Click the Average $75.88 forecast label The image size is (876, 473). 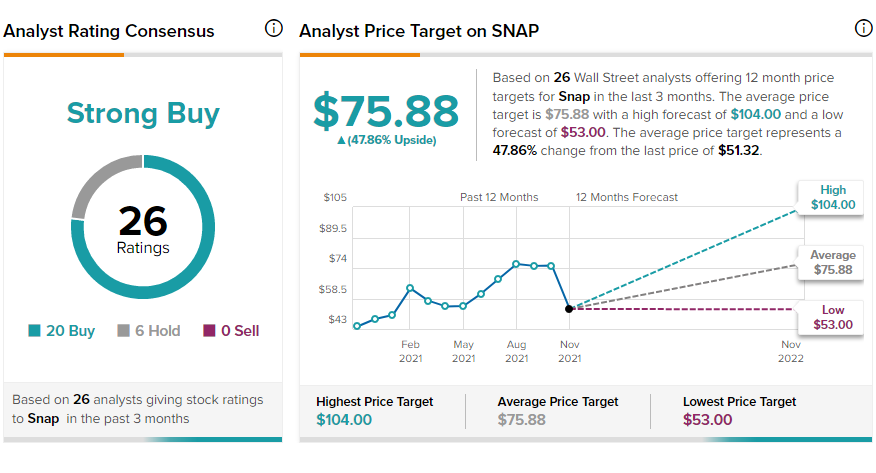833,262
